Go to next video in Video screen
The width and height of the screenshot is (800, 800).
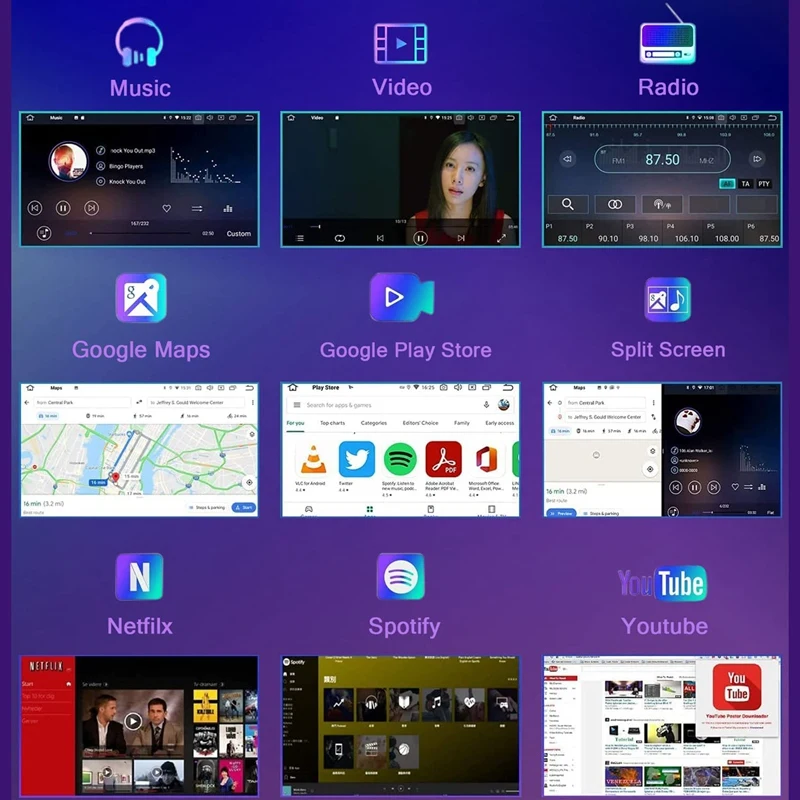click(461, 238)
